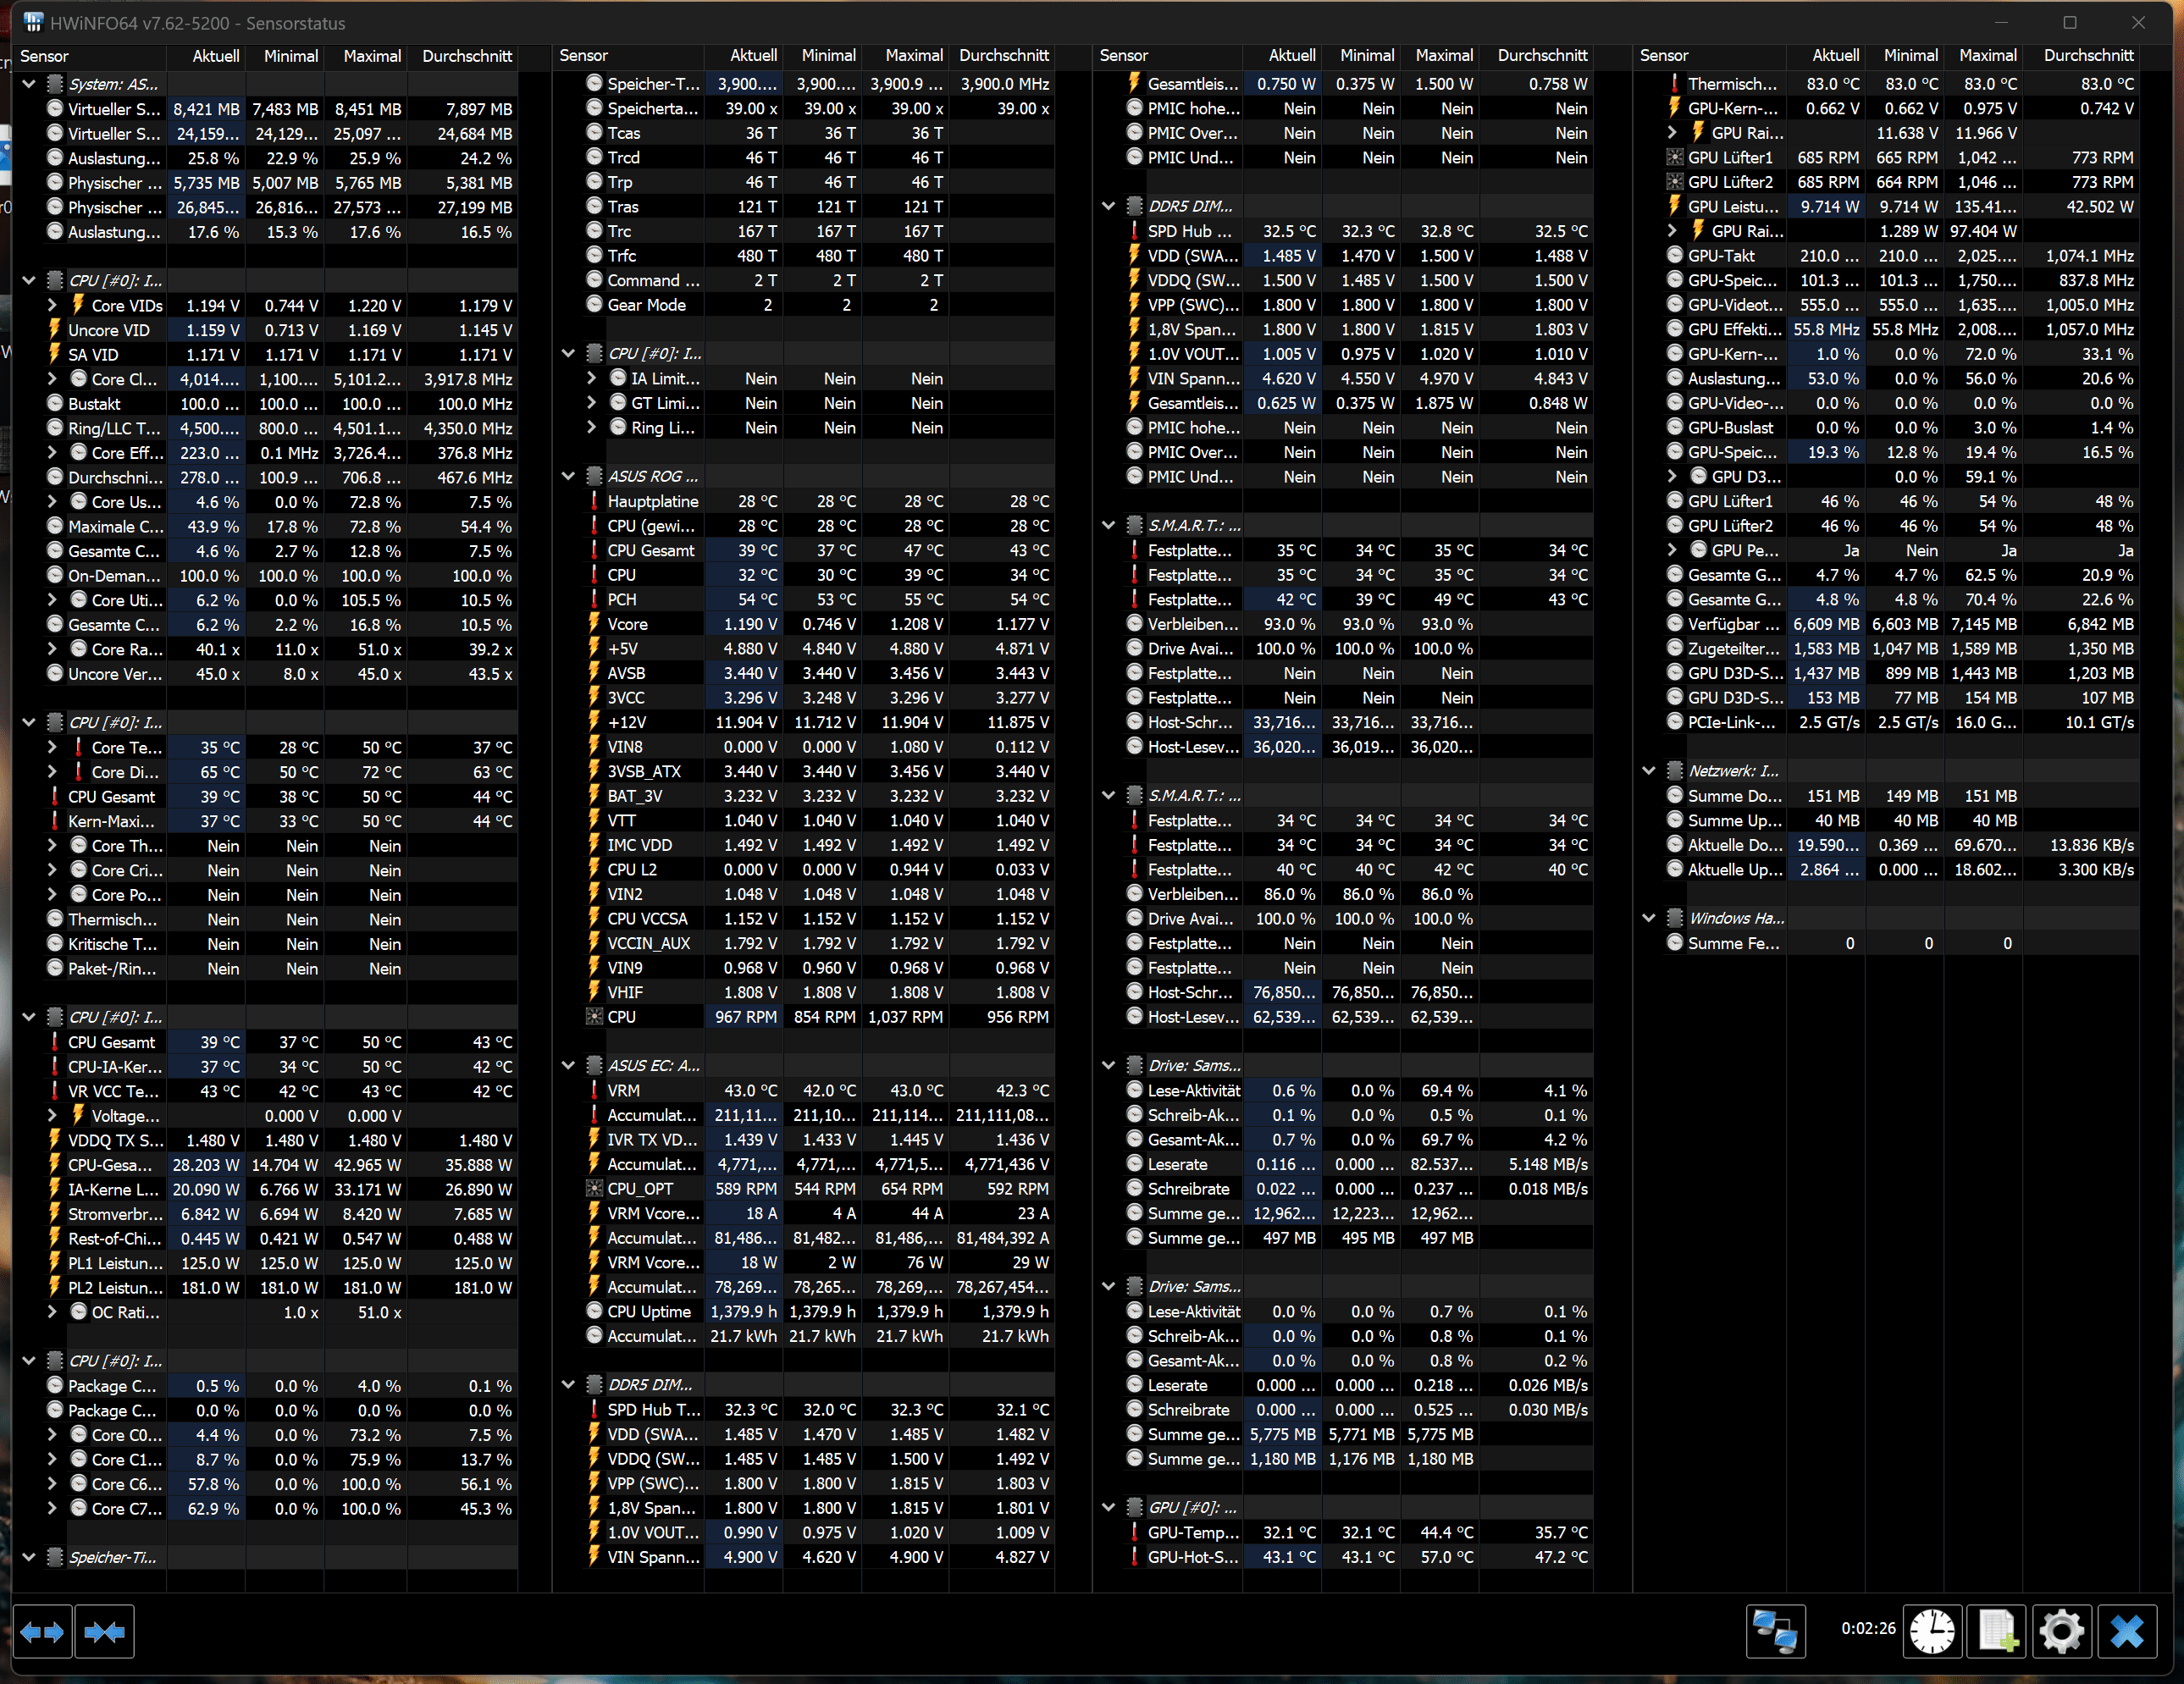Screen dimensions: 2184x1684
Task: Open sensor settings via the gear icon
Action: (x=2061, y=1632)
